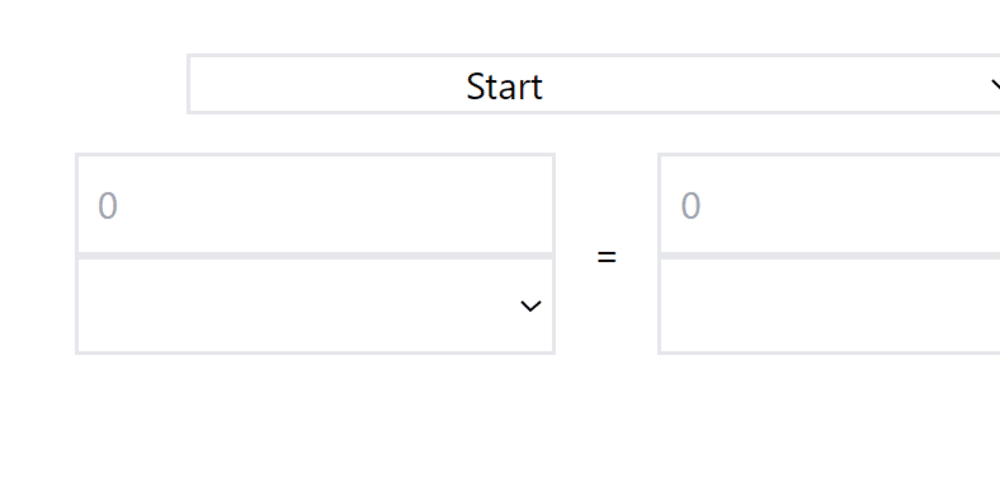Click the blank left part of the Start selector
This screenshot has width=1000, height=500.
point(300,85)
